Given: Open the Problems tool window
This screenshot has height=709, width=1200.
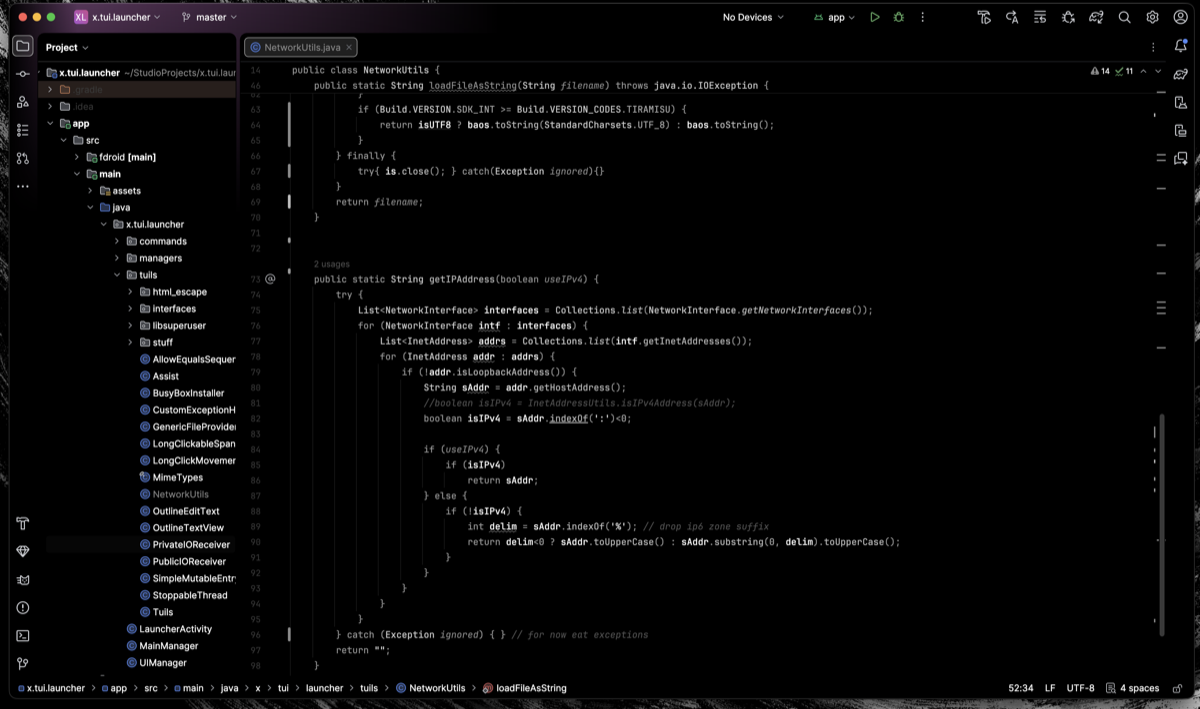Looking at the screenshot, I should [23, 607].
